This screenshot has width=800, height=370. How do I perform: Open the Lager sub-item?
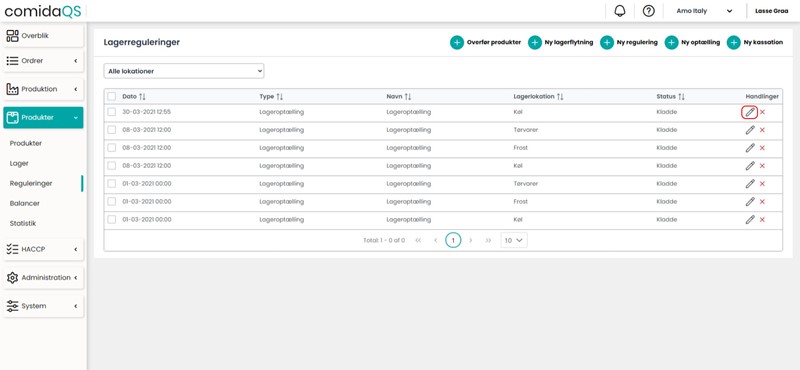[19, 163]
